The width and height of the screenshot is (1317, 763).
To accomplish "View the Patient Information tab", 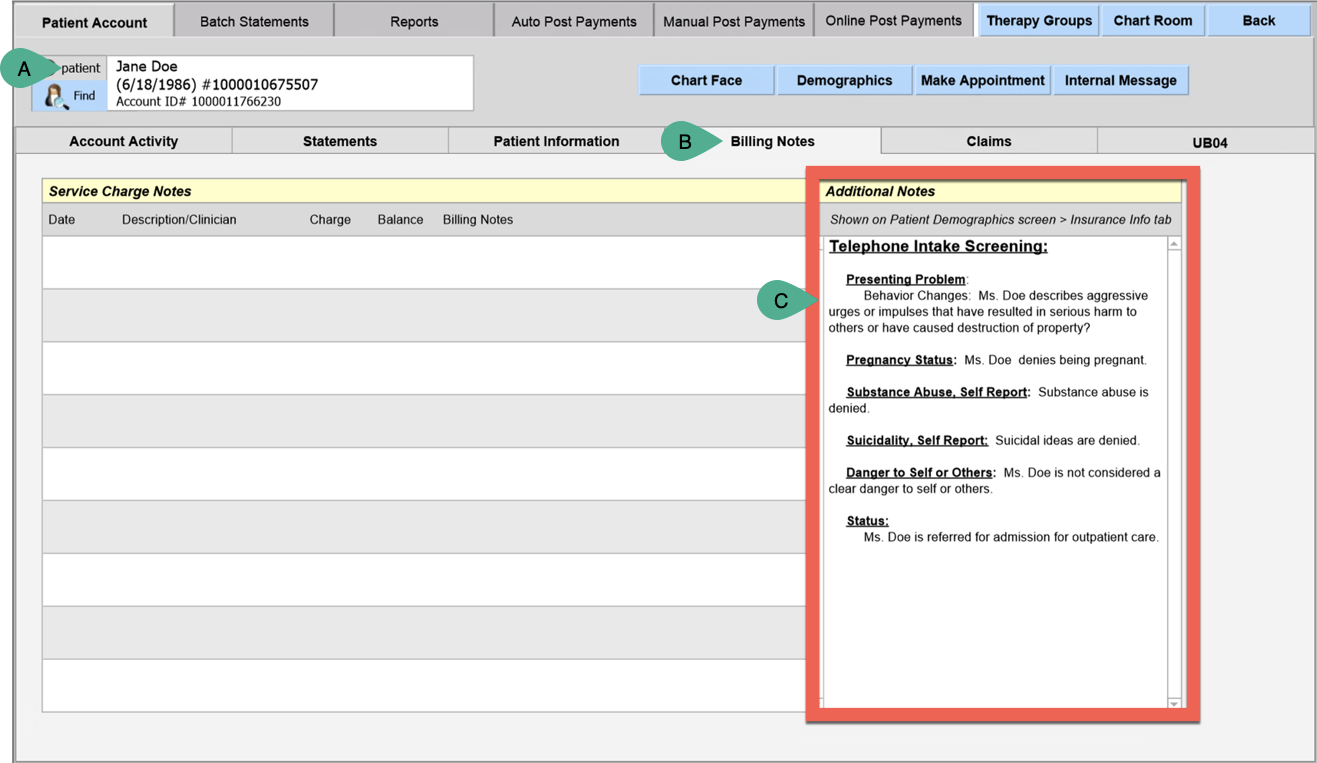I will (x=556, y=141).
